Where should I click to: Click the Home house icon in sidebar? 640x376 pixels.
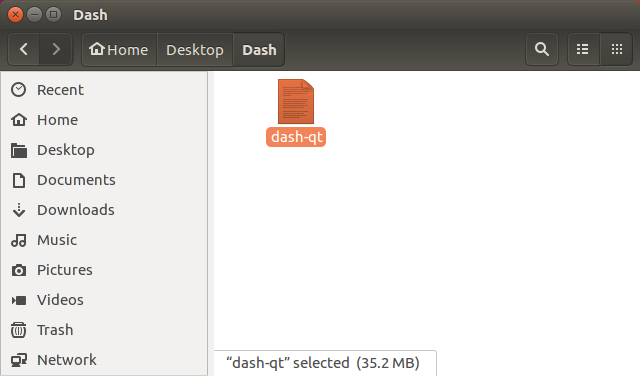coord(18,120)
